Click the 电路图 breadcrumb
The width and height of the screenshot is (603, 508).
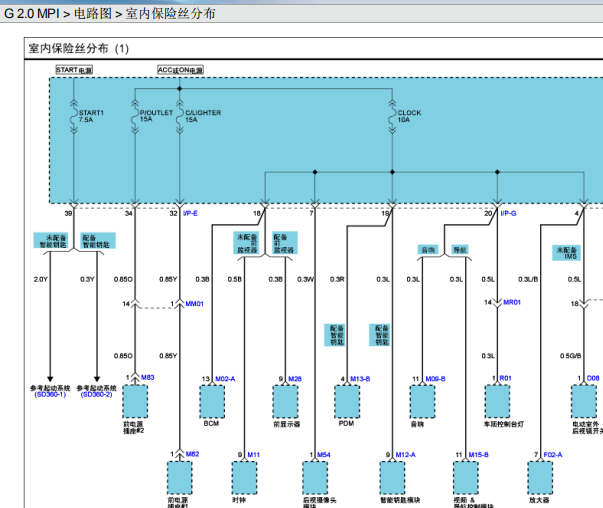tap(93, 14)
